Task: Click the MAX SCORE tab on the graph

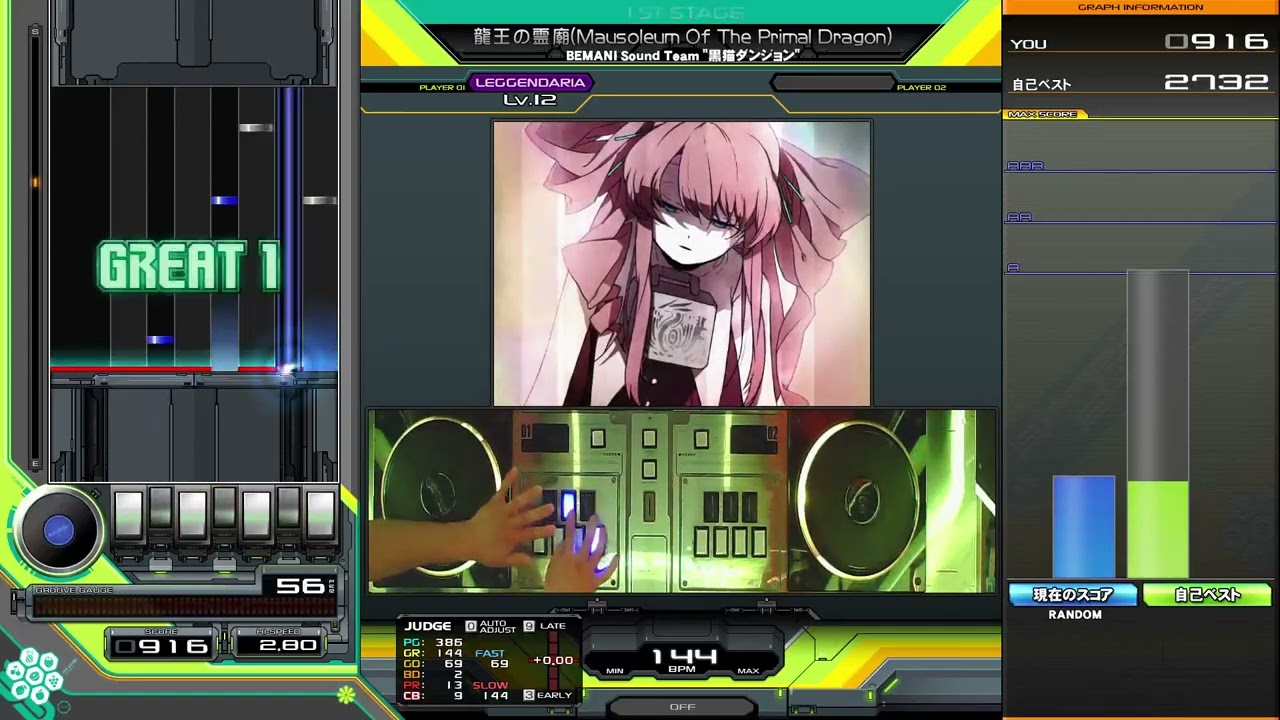Action: (x=1043, y=114)
